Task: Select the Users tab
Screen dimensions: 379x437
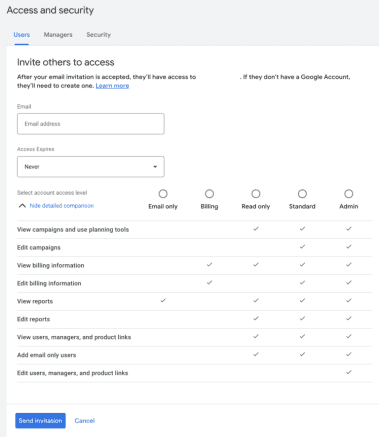Action: point(22,35)
